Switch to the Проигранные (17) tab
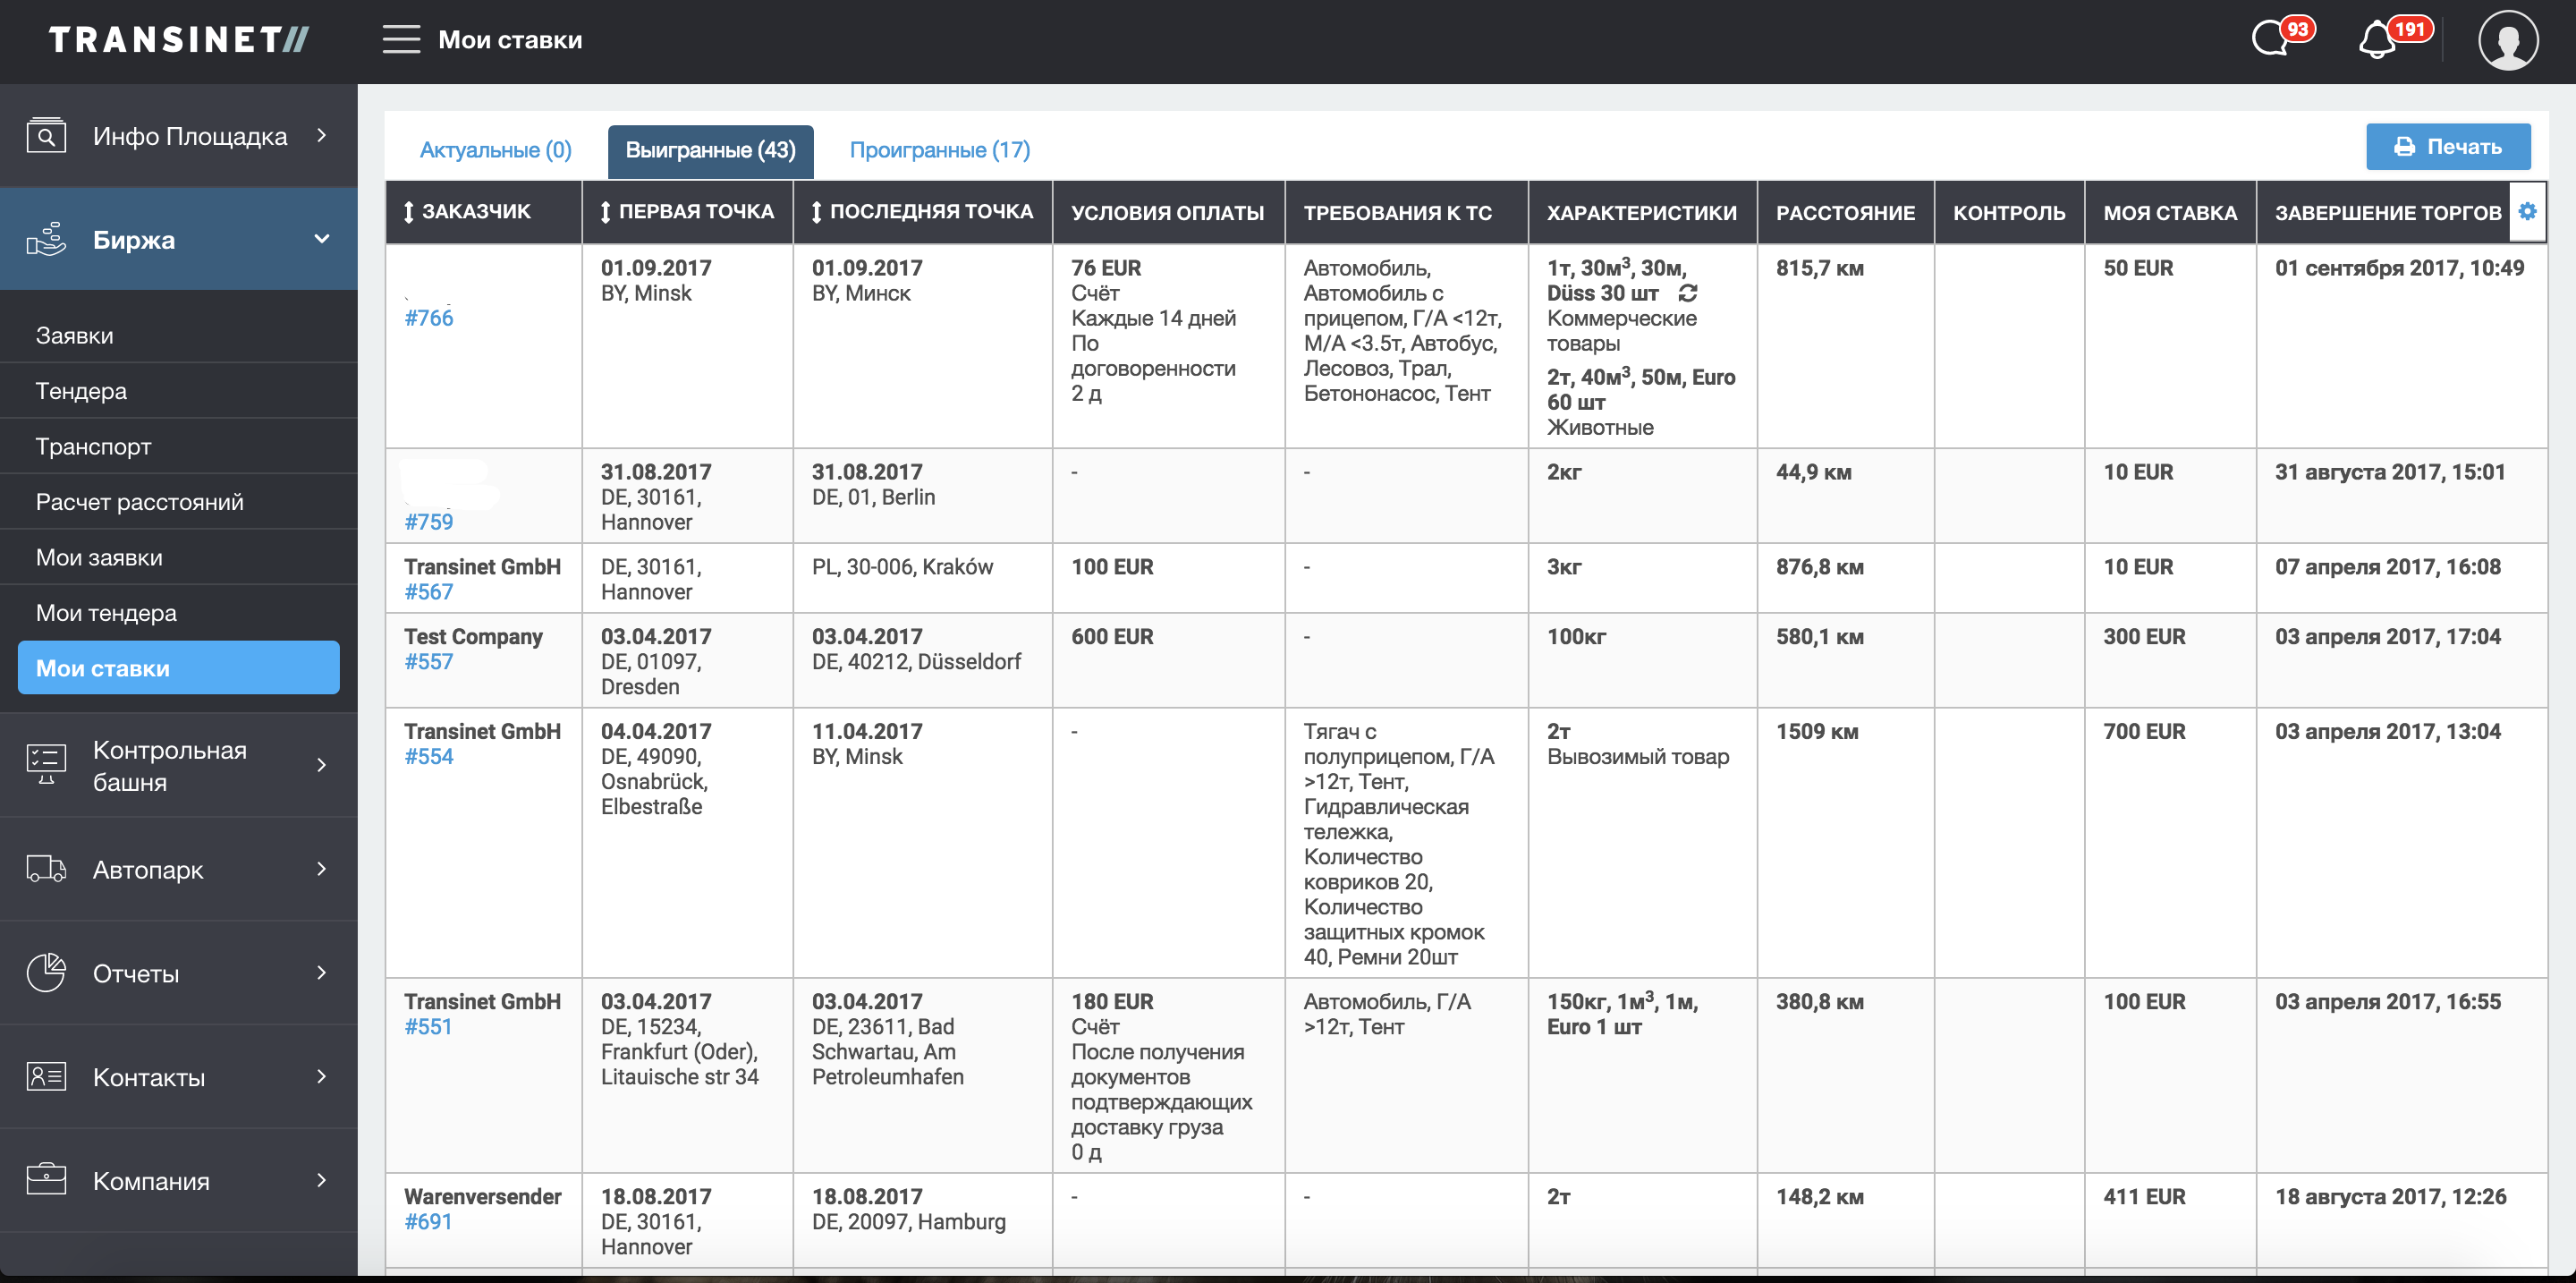This screenshot has height=1283, width=2576. 939,150
